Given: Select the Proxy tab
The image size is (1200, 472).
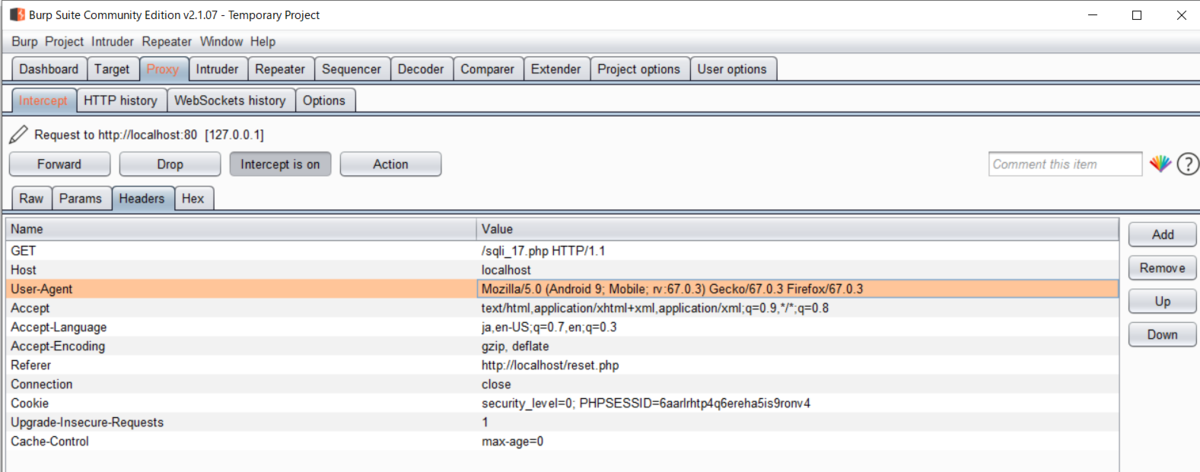Looking at the screenshot, I should pos(163,69).
